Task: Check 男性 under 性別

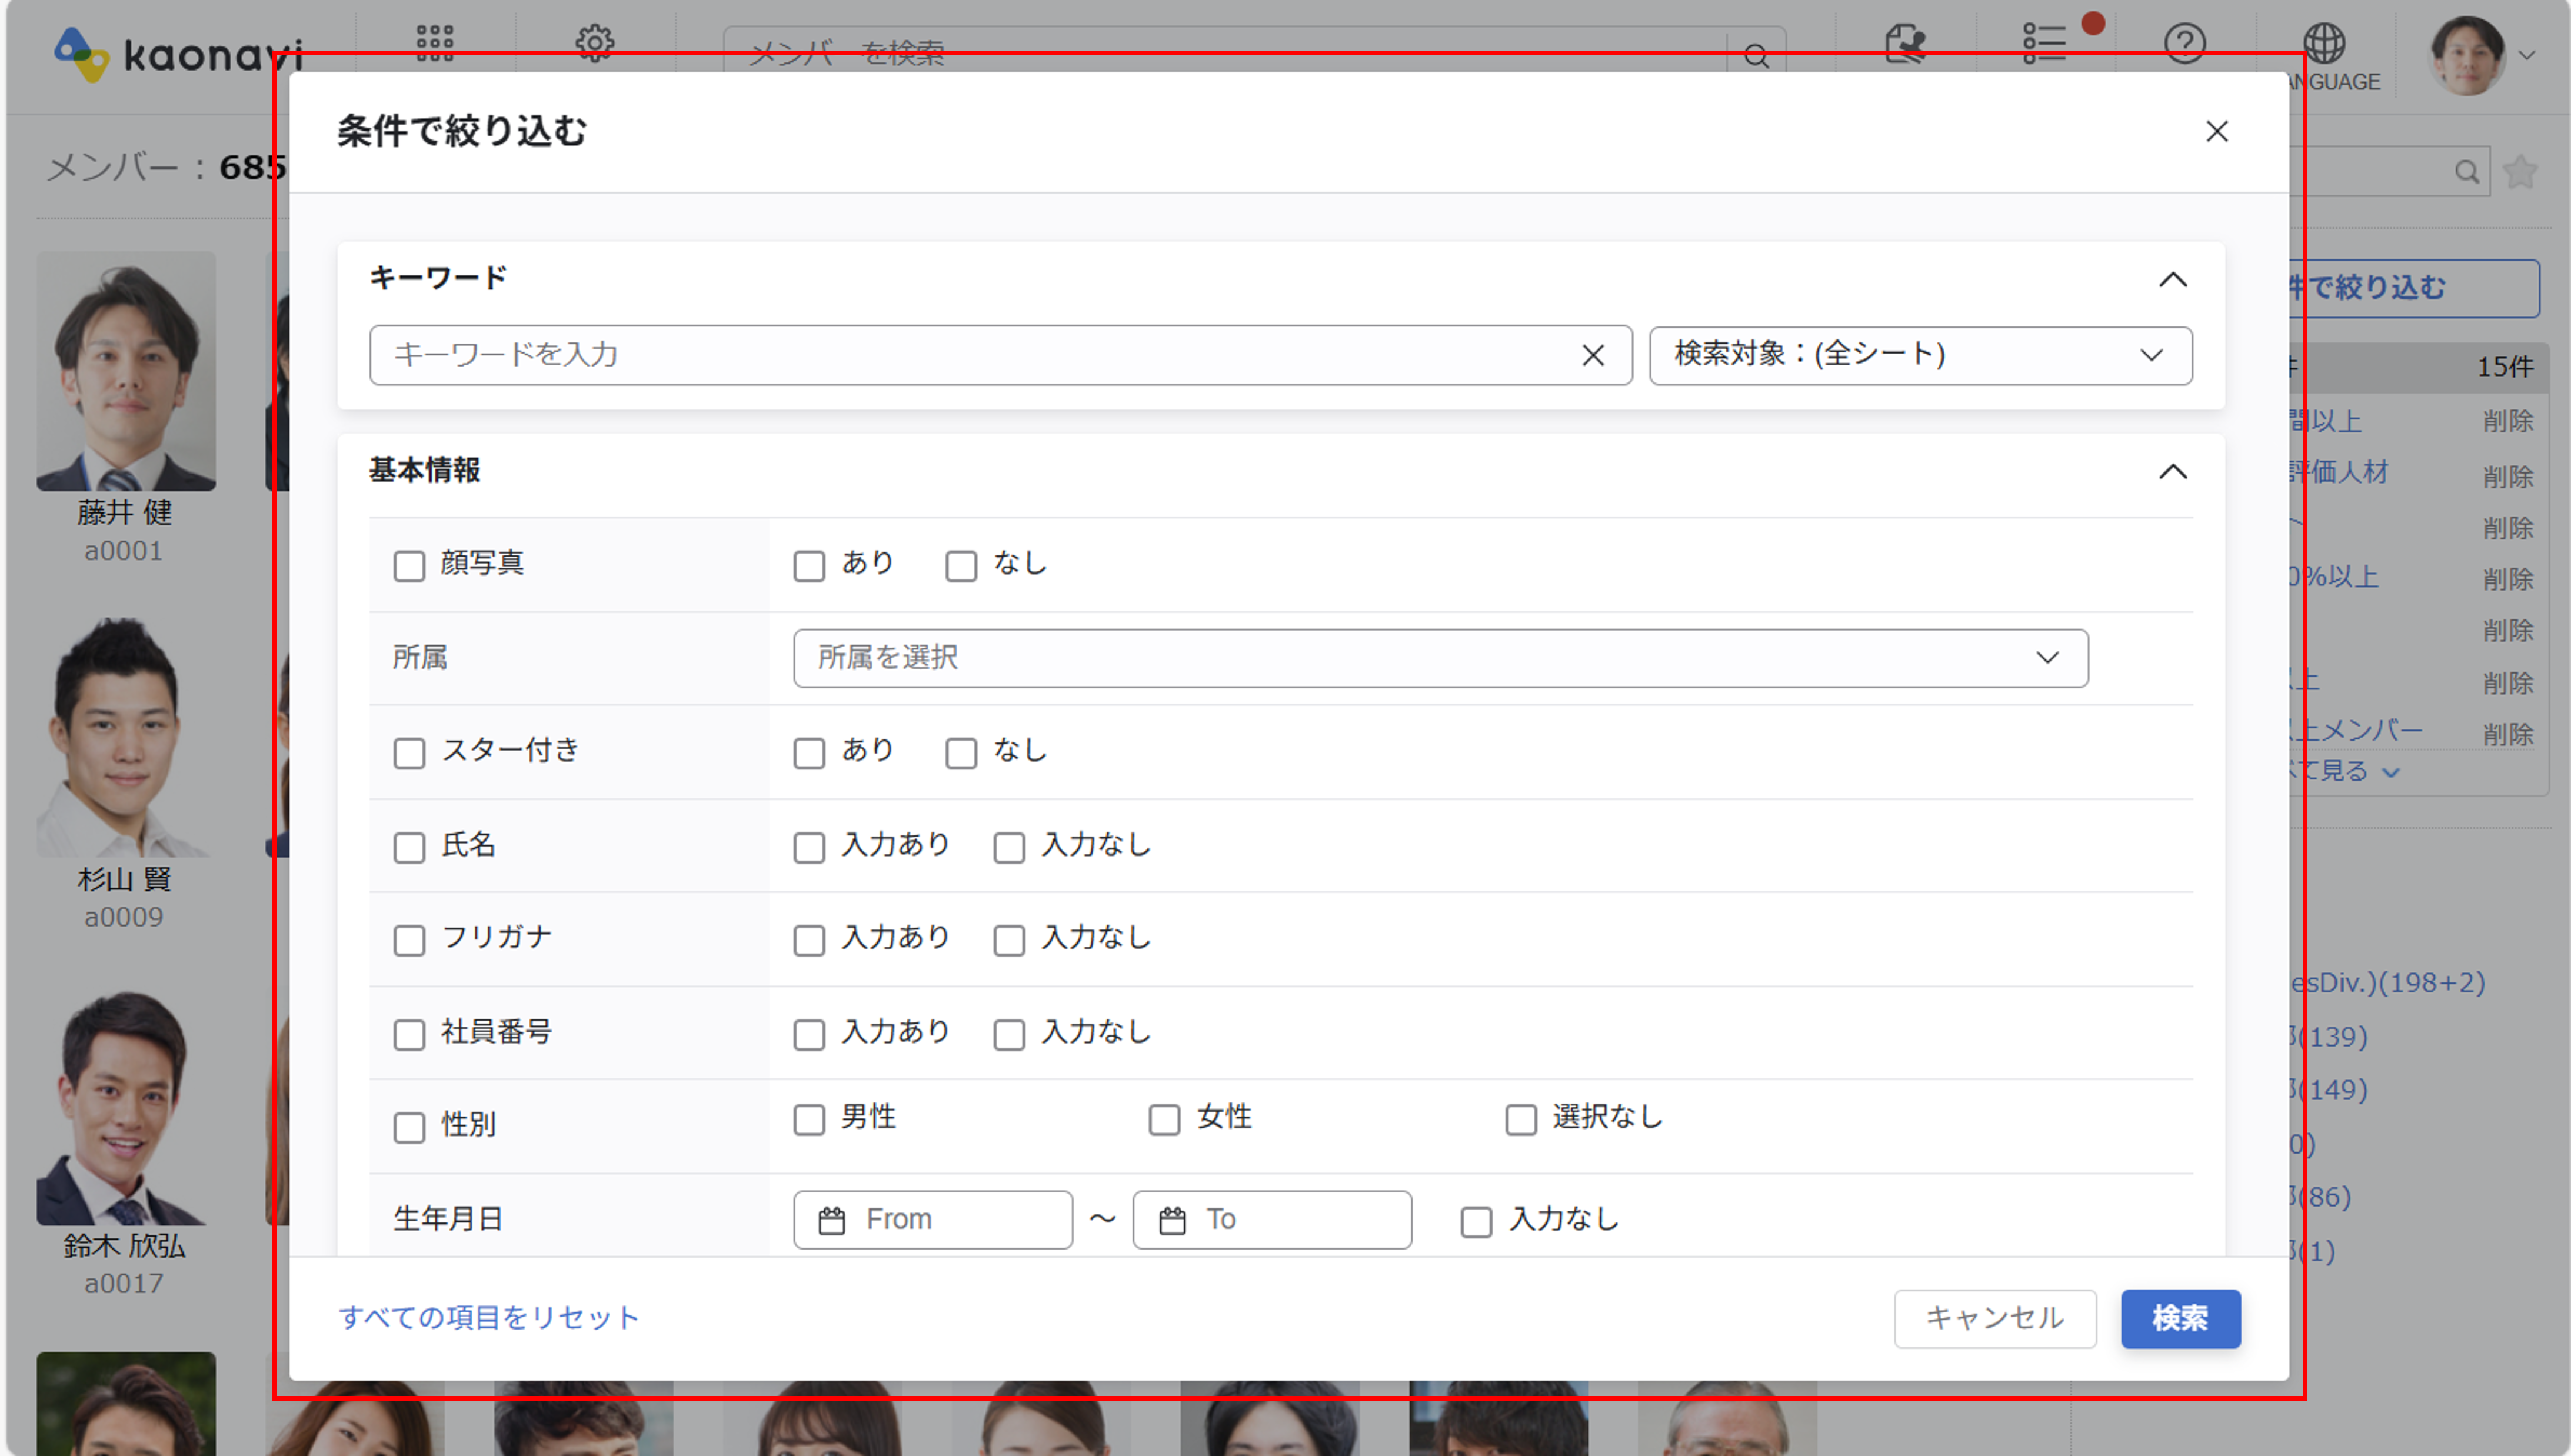Action: [x=809, y=1119]
